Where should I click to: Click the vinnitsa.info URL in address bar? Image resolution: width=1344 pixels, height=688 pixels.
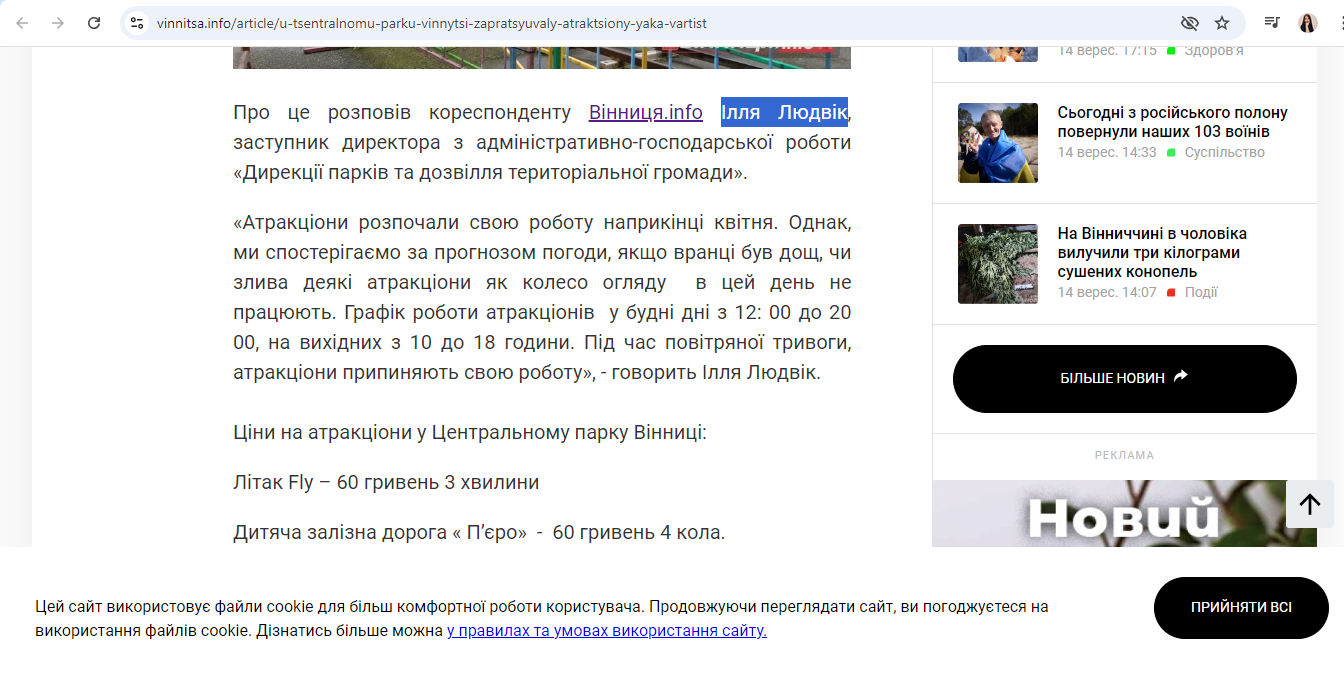(430, 23)
